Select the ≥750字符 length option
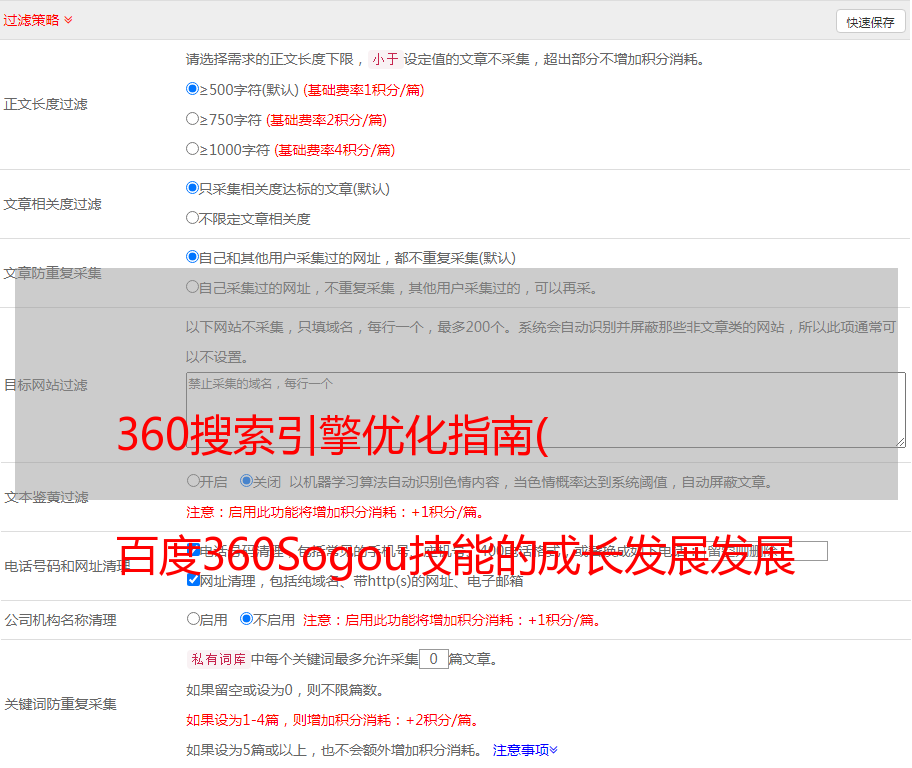 192,119
